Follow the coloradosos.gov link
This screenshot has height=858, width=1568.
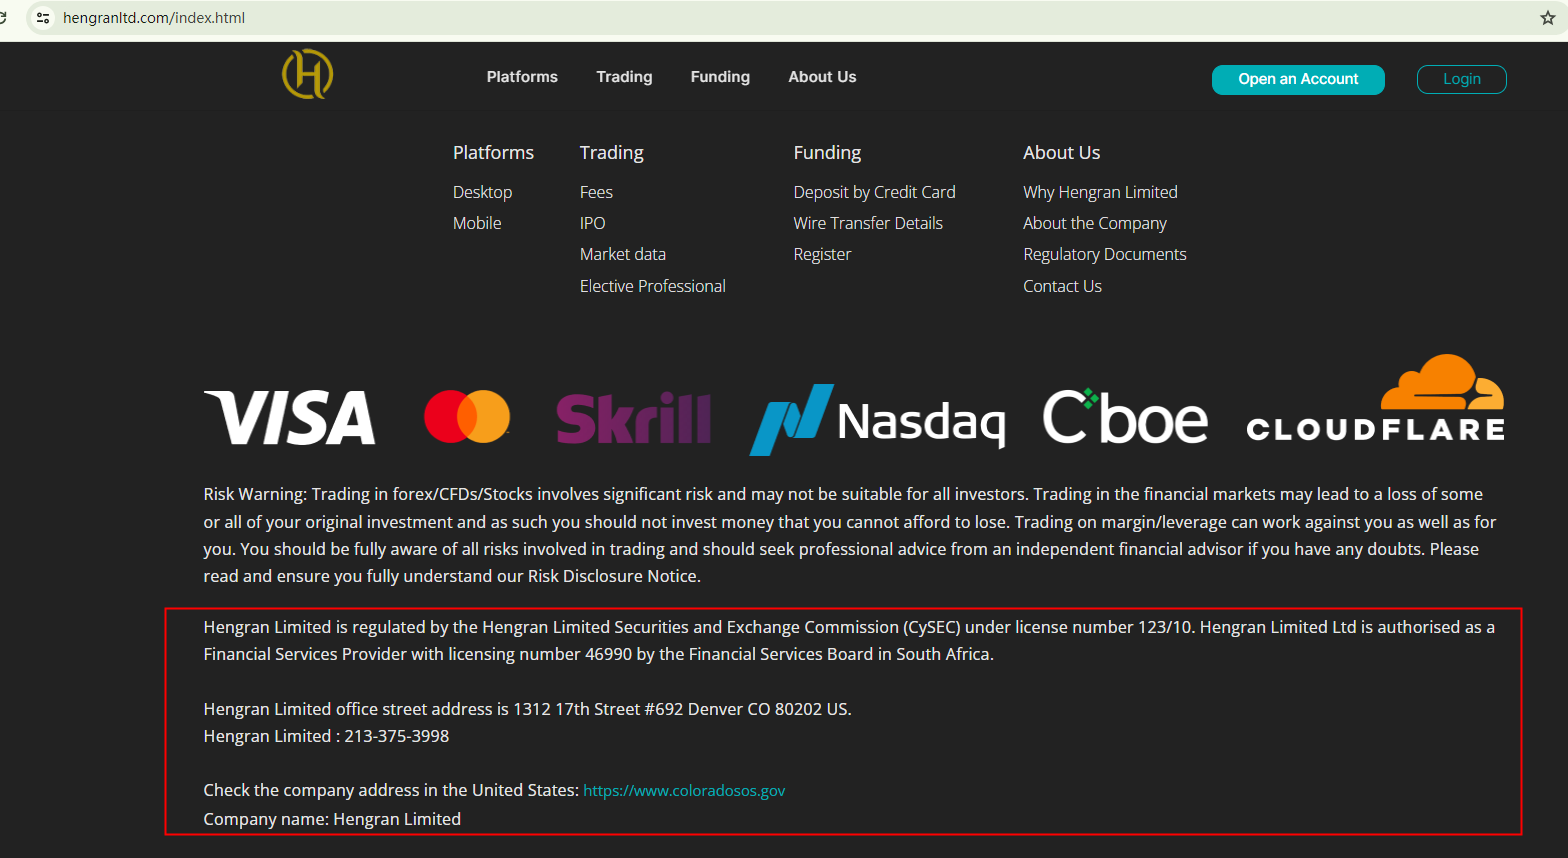coord(684,790)
